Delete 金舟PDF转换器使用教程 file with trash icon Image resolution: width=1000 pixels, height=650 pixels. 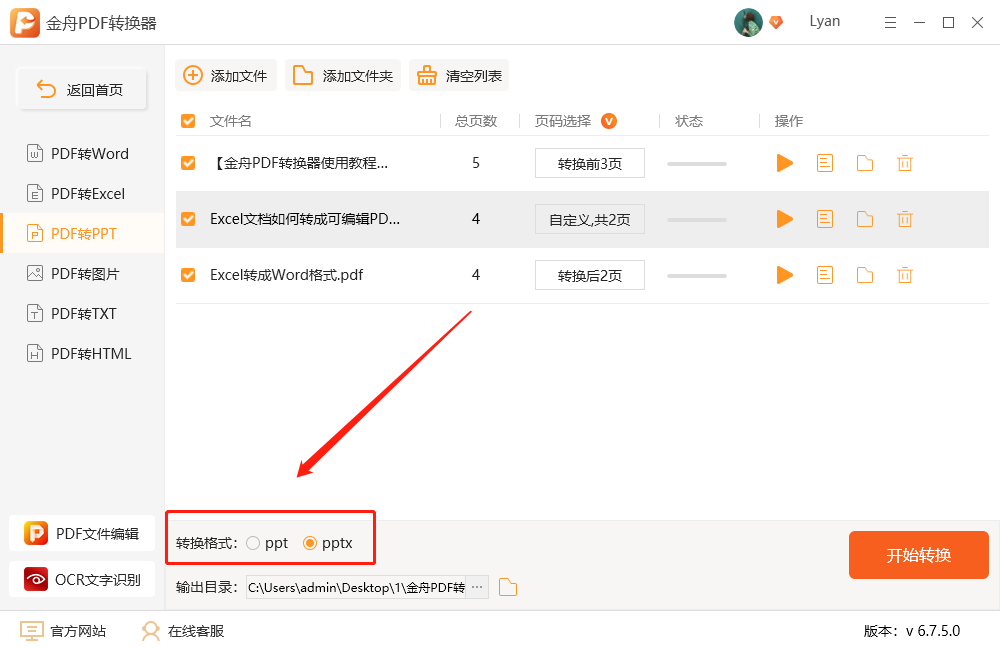click(904, 163)
